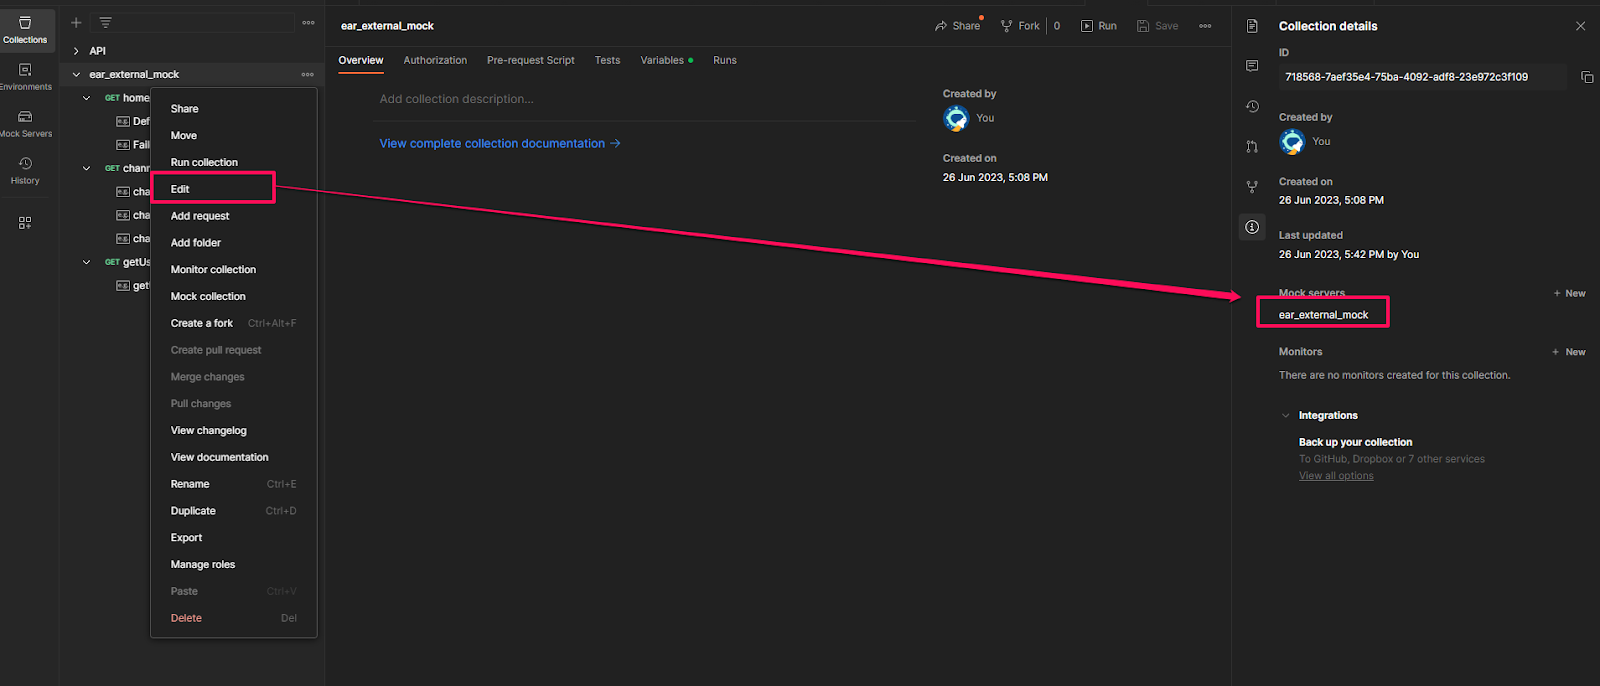Collapse the GET chann request tree item
The width and height of the screenshot is (1600, 686).
pos(86,168)
